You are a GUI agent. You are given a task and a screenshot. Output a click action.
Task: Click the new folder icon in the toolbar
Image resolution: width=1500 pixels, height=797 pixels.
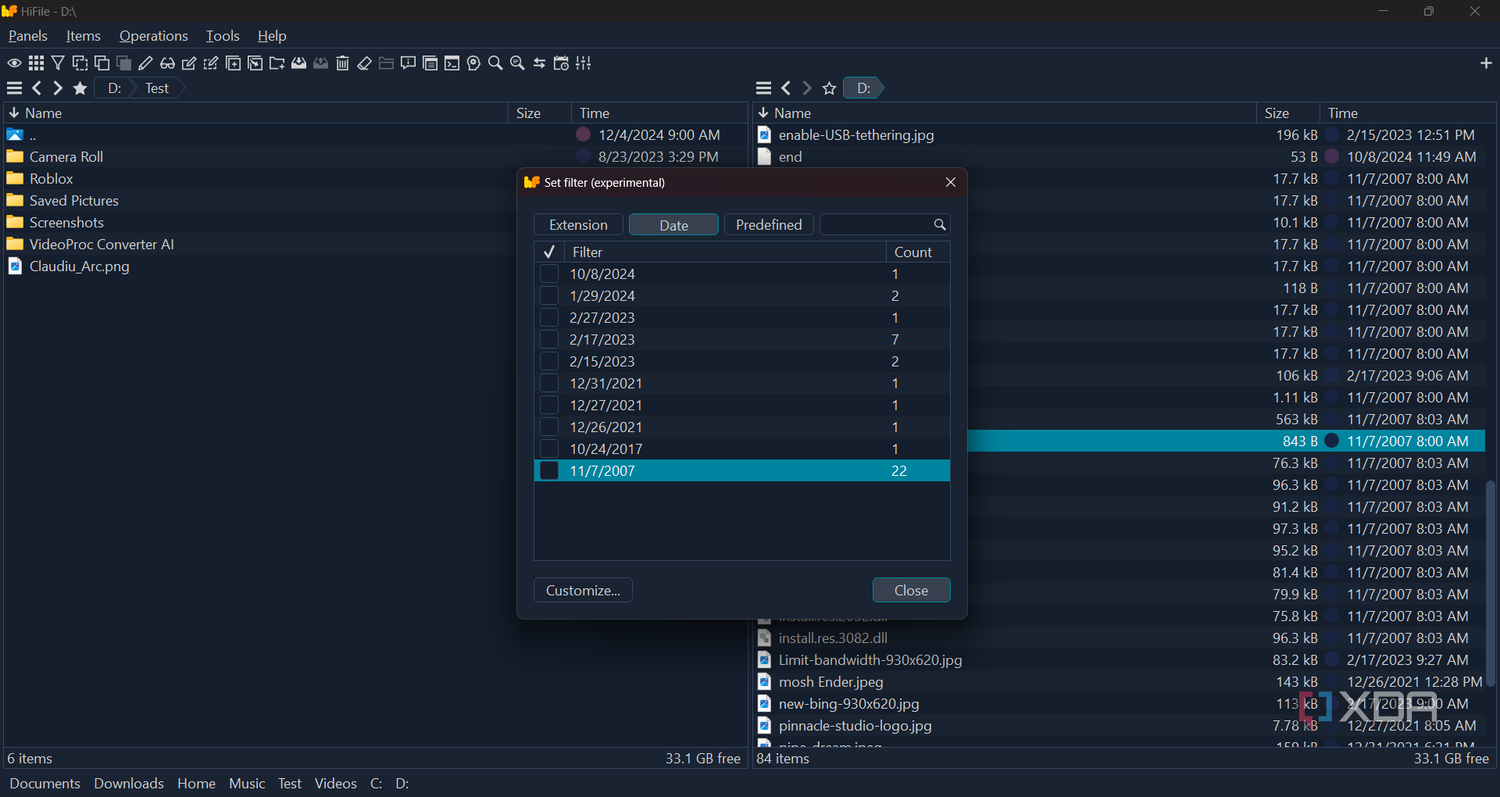click(277, 63)
